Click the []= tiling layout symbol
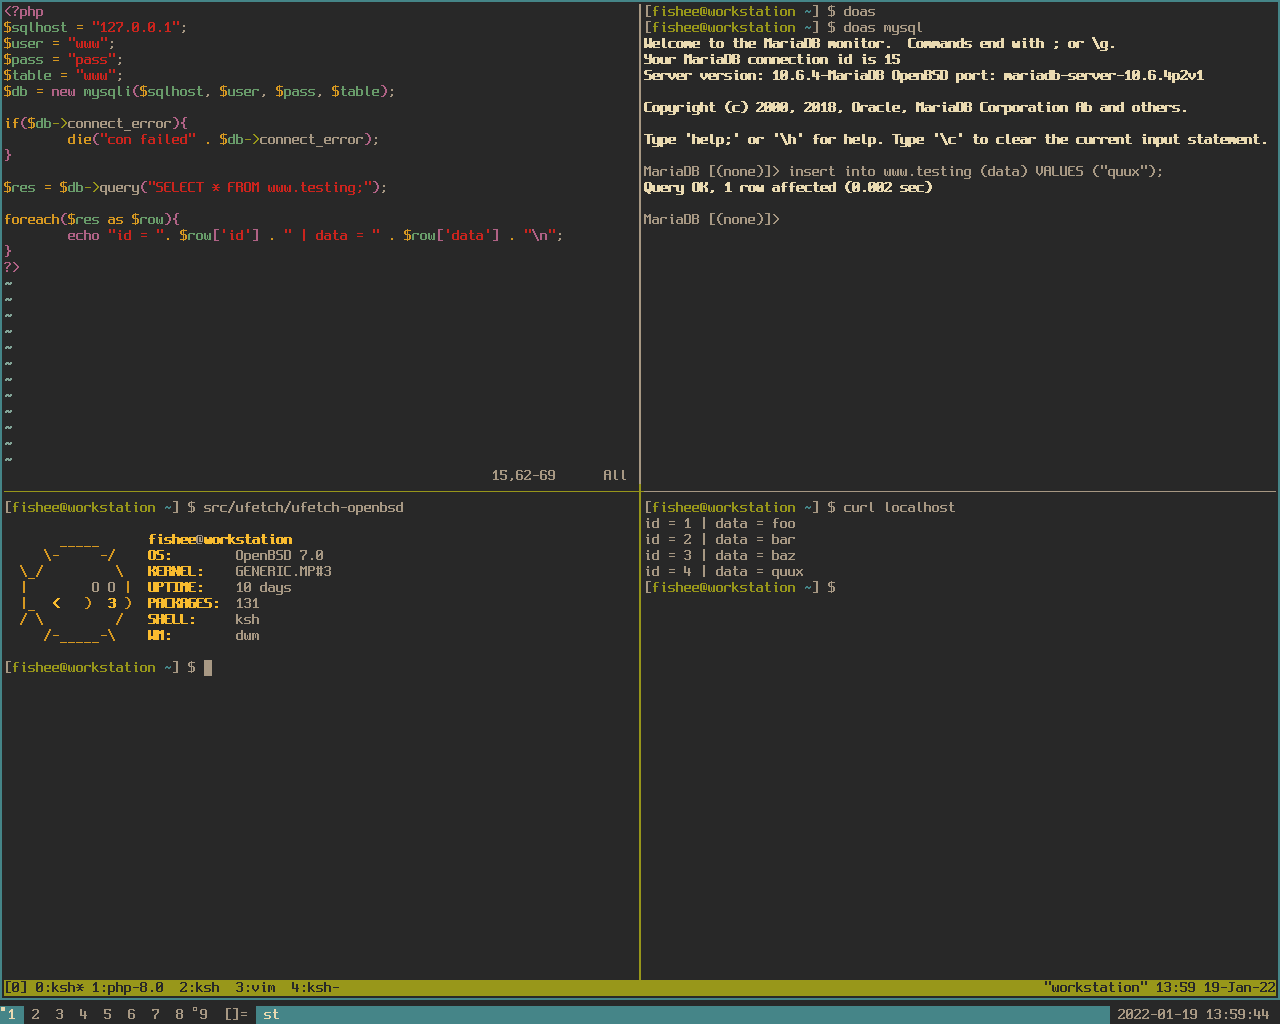The image size is (1280, 1024). point(236,1014)
